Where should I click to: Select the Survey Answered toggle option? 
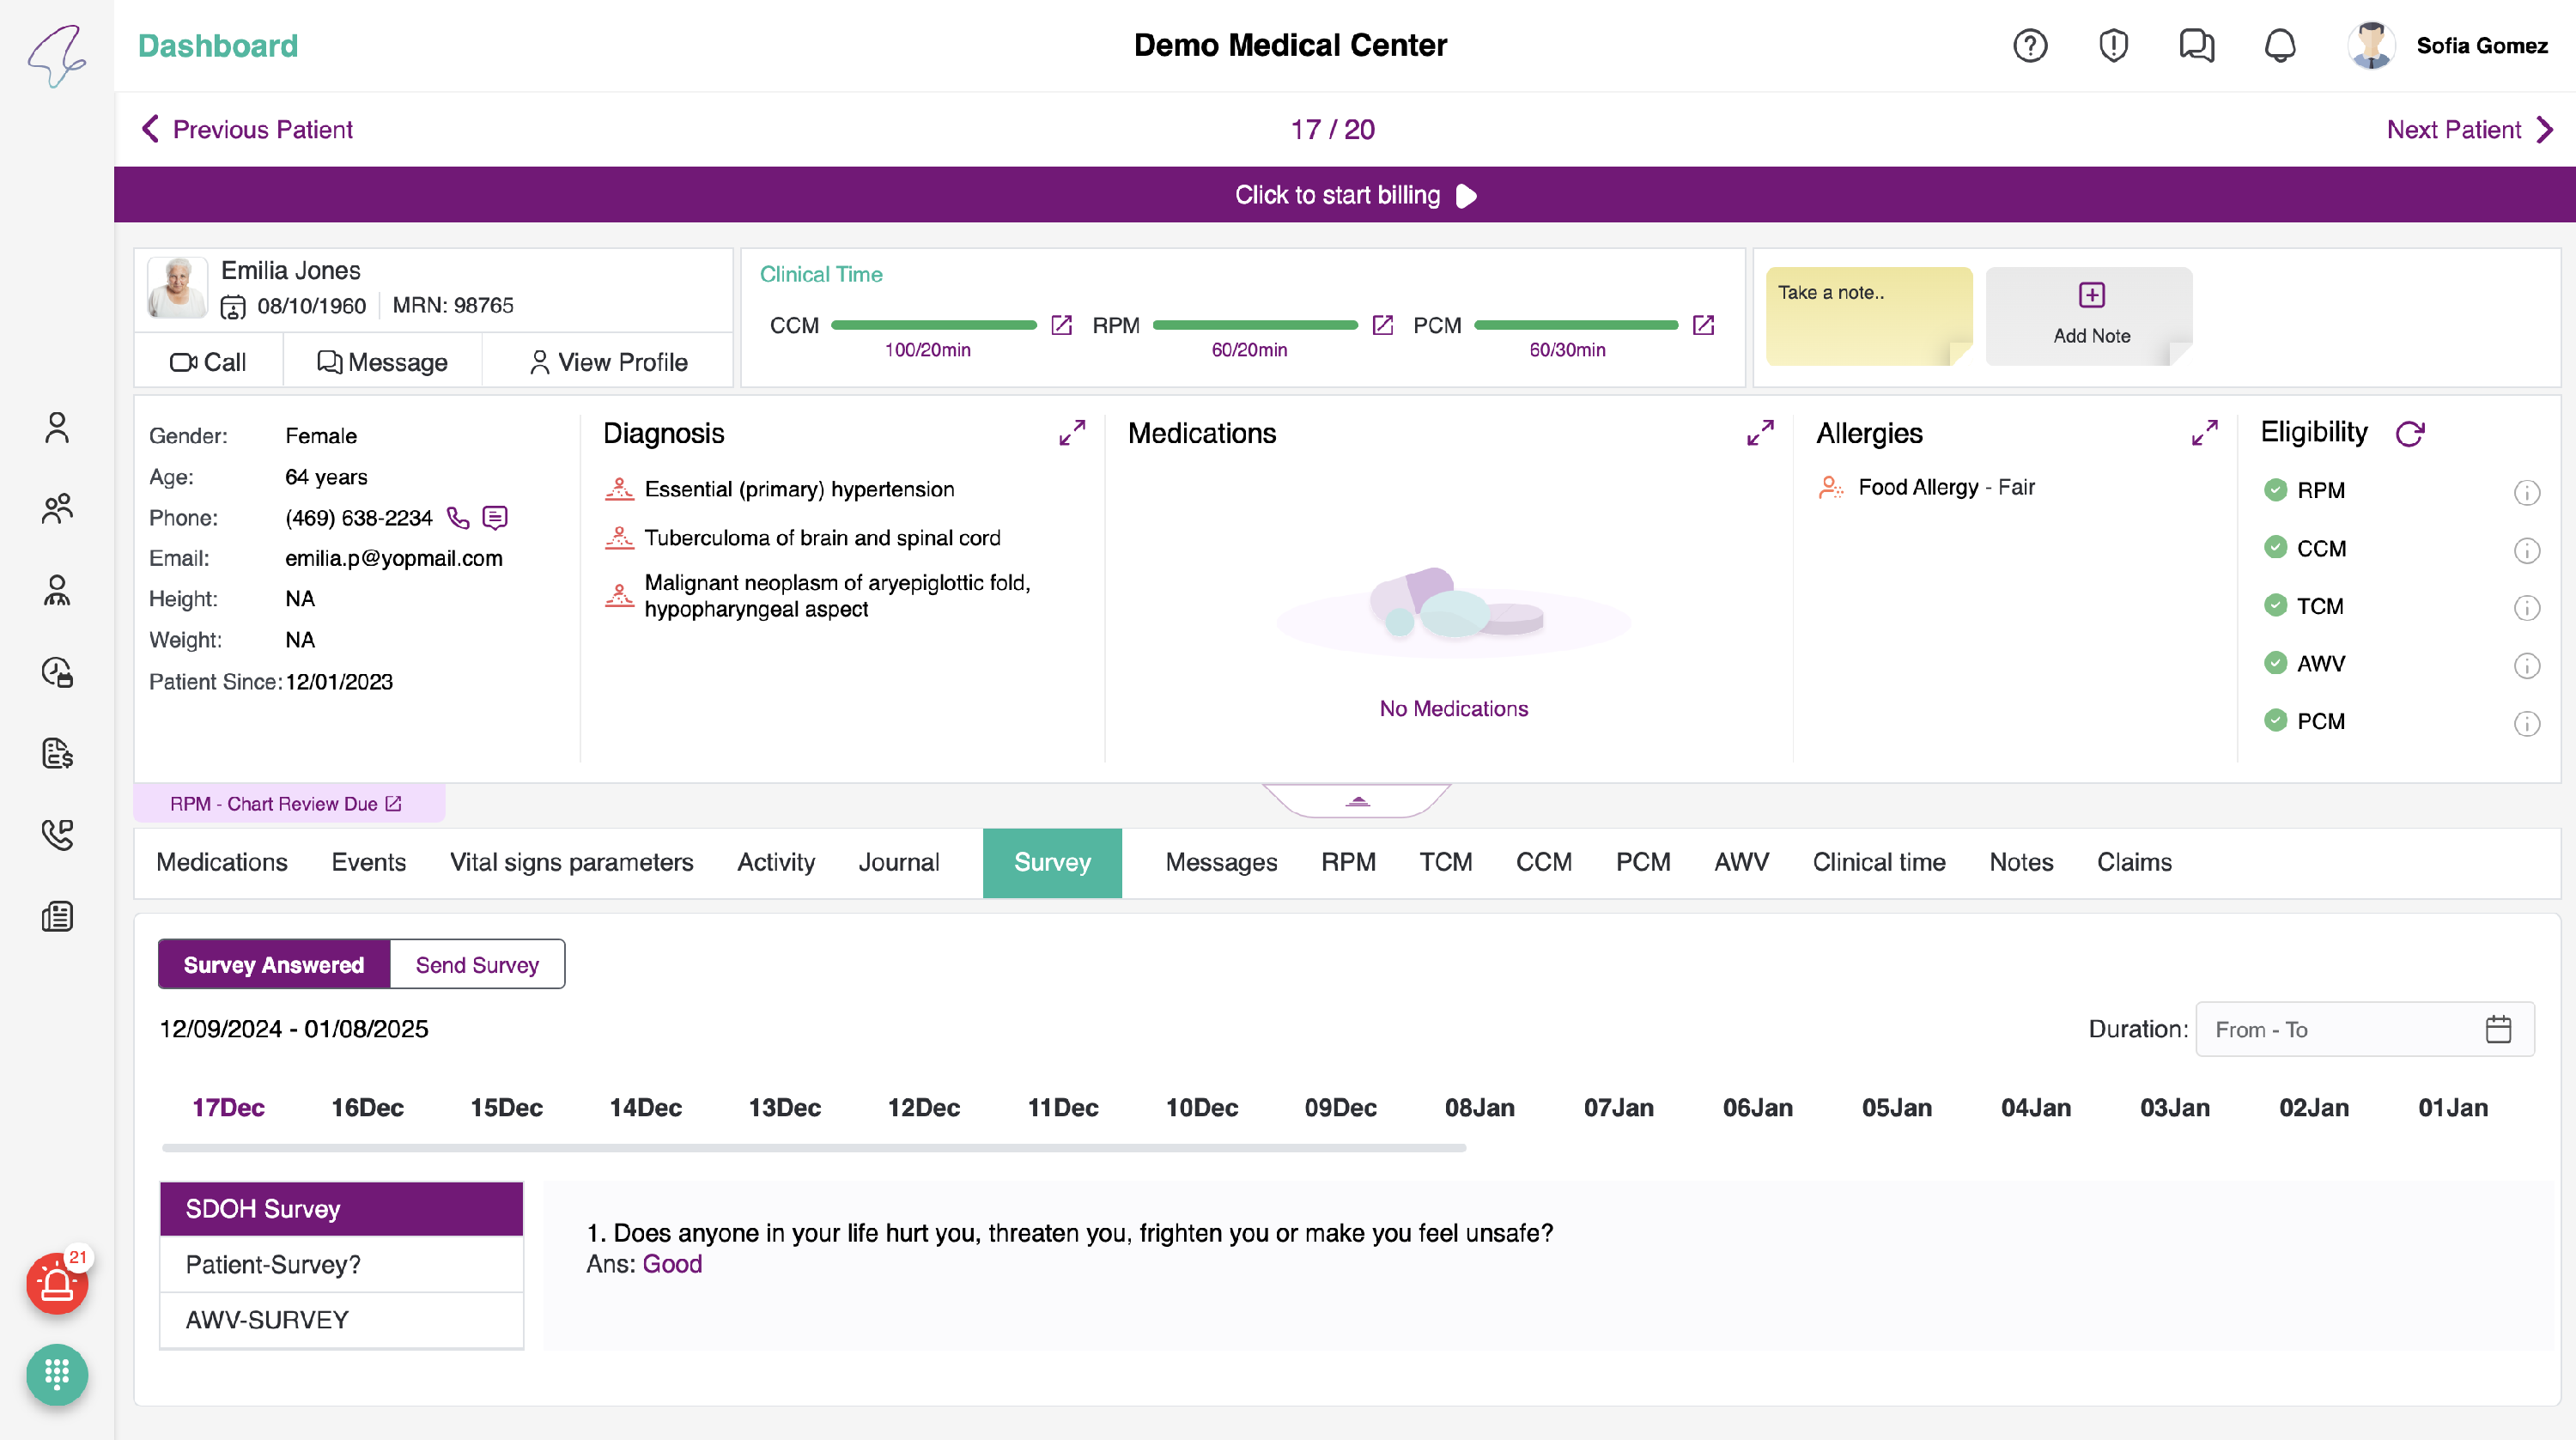(273, 964)
